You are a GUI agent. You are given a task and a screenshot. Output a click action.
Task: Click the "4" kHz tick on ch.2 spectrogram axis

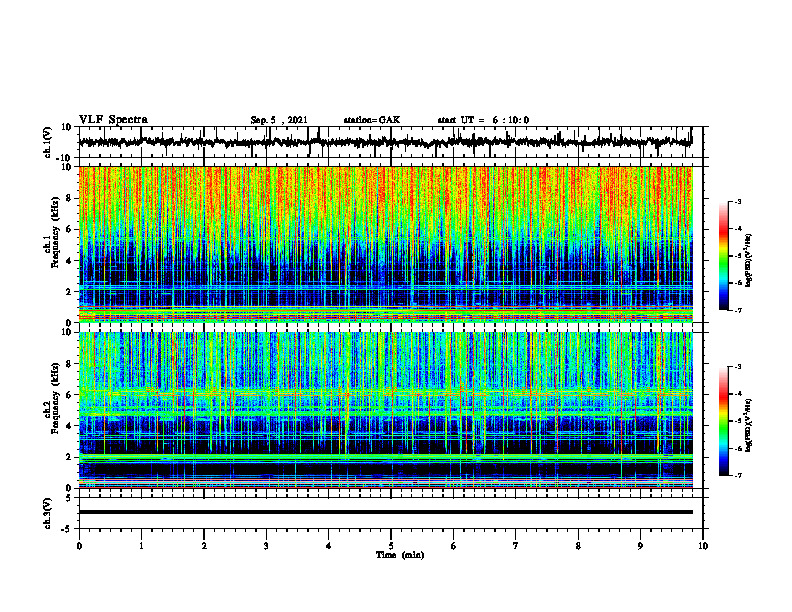click(70, 426)
